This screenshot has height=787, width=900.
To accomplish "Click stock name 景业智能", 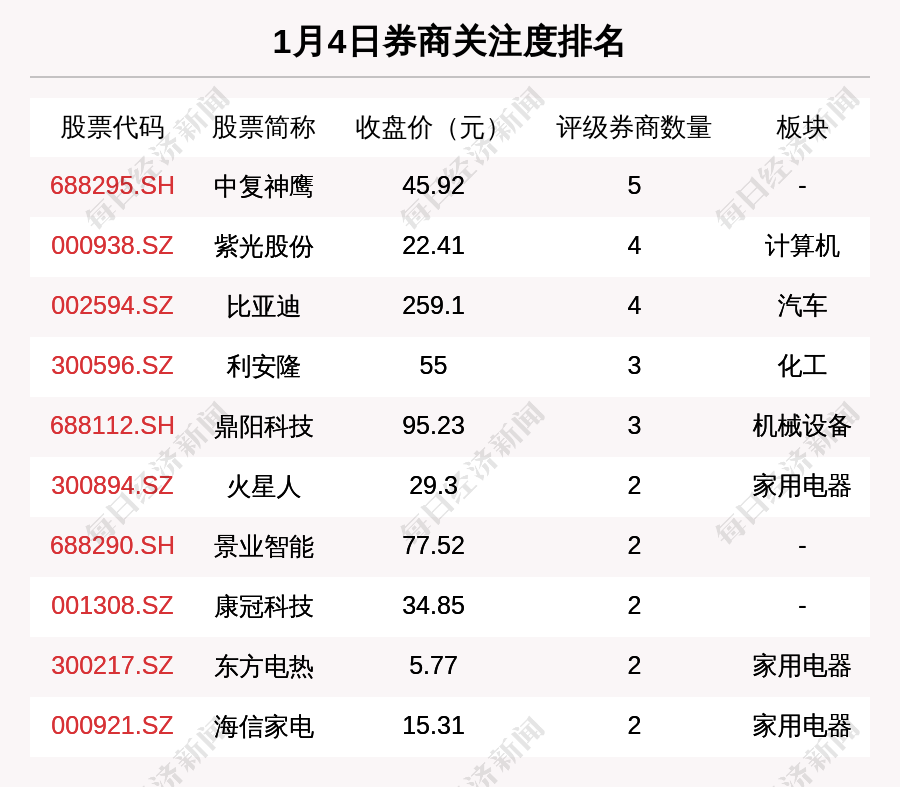I will [263, 546].
